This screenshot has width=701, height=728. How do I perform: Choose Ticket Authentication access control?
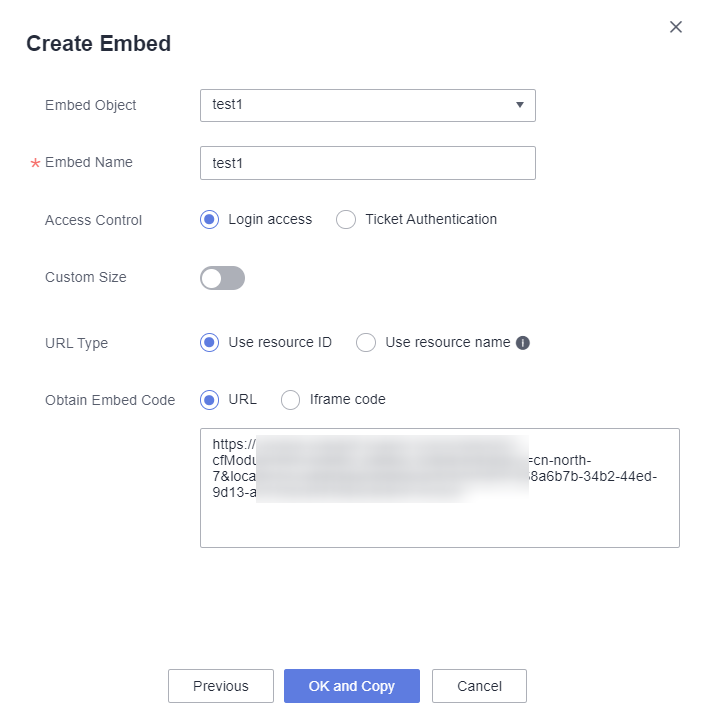[346, 219]
